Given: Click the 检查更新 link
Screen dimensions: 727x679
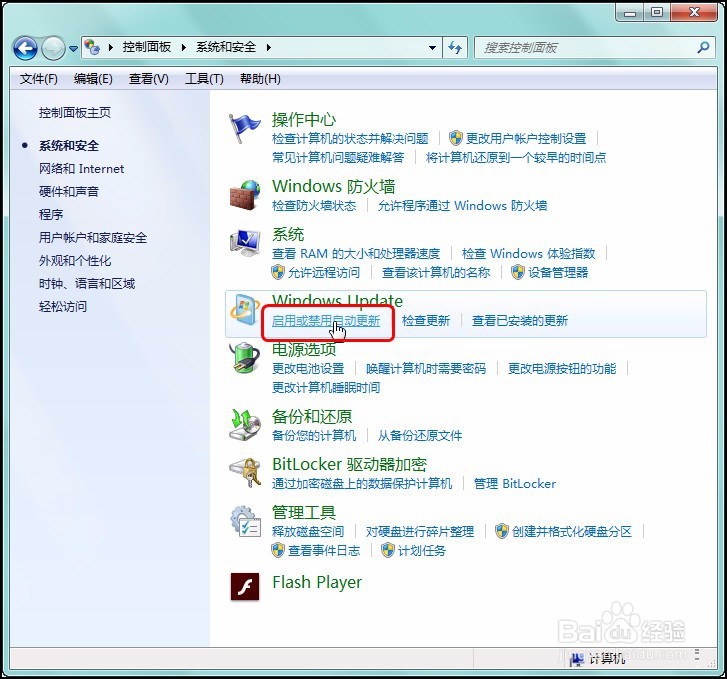Looking at the screenshot, I should click(x=426, y=321).
